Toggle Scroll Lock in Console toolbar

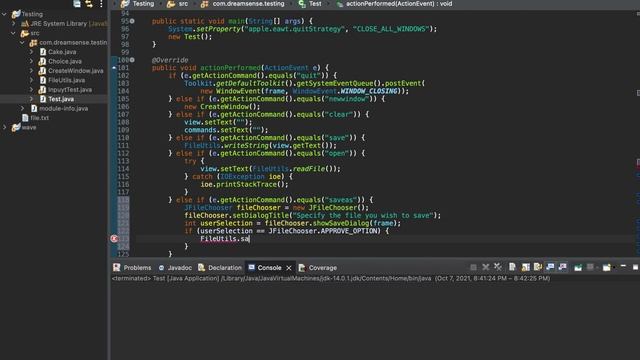(x=525, y=267)
